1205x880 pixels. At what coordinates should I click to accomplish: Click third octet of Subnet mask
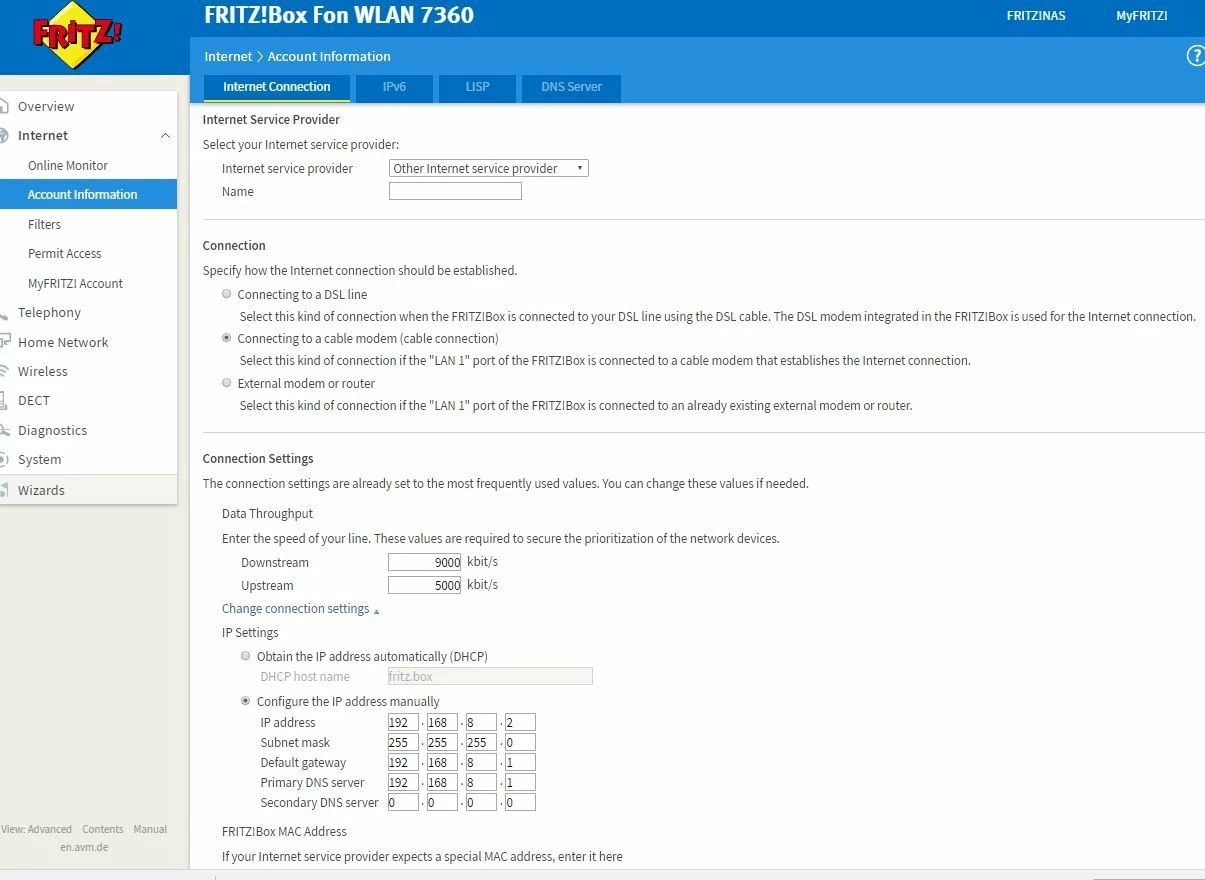point(481,742)
